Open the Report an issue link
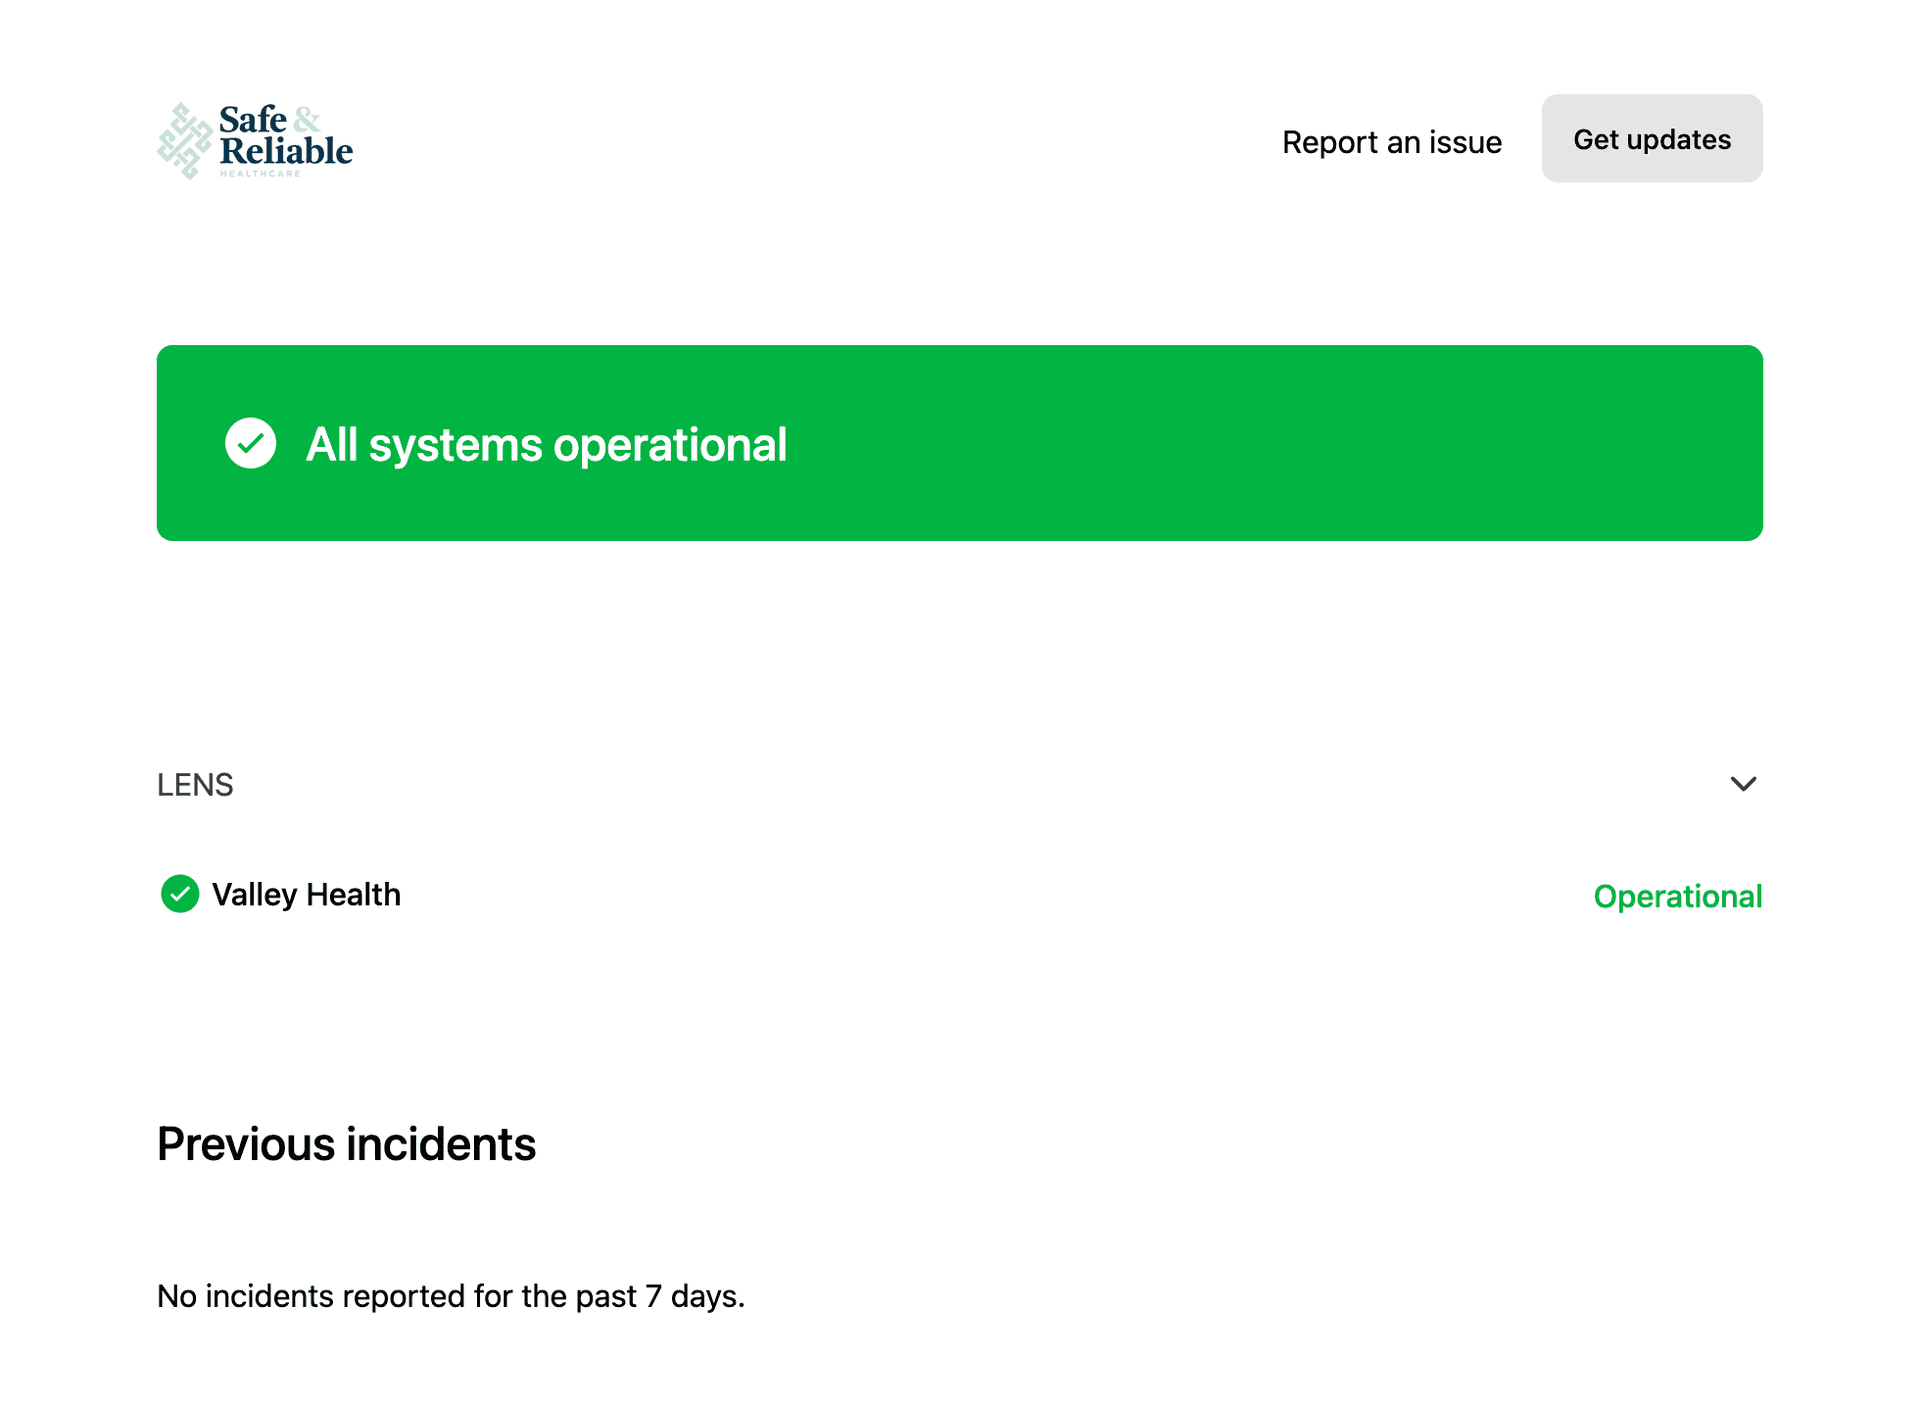 pos(1391,142)
